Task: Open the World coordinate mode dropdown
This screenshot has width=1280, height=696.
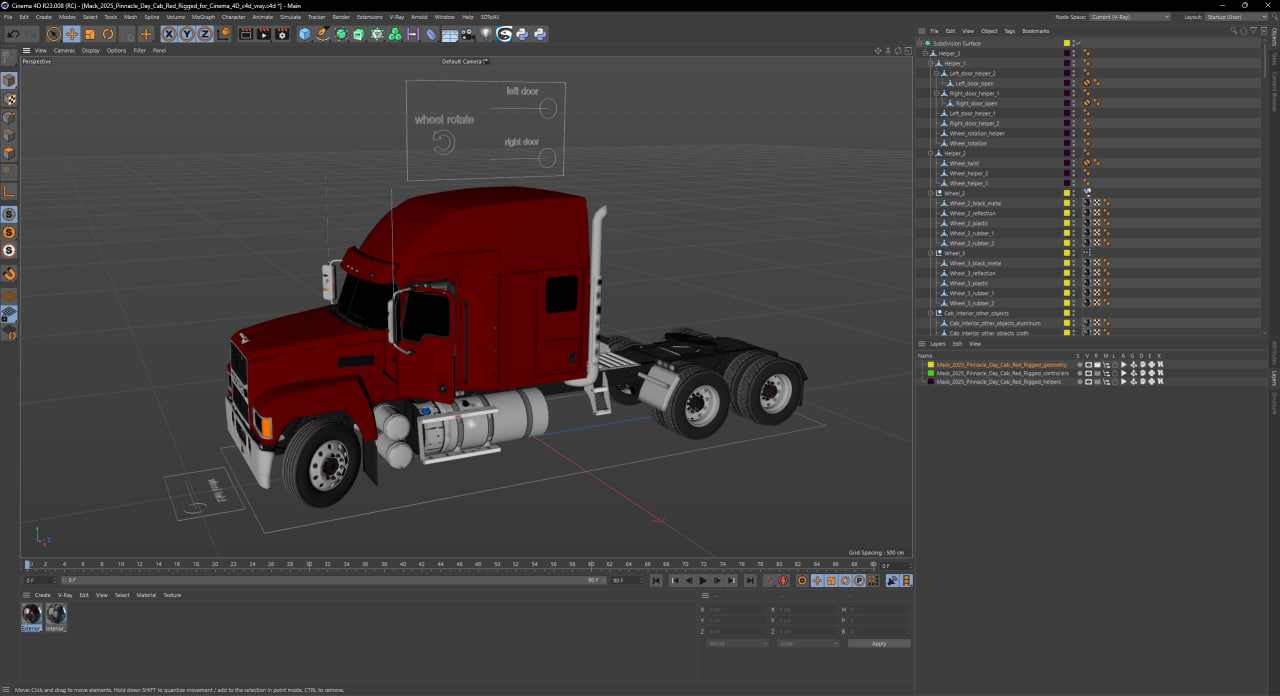Action: (738, 643)
